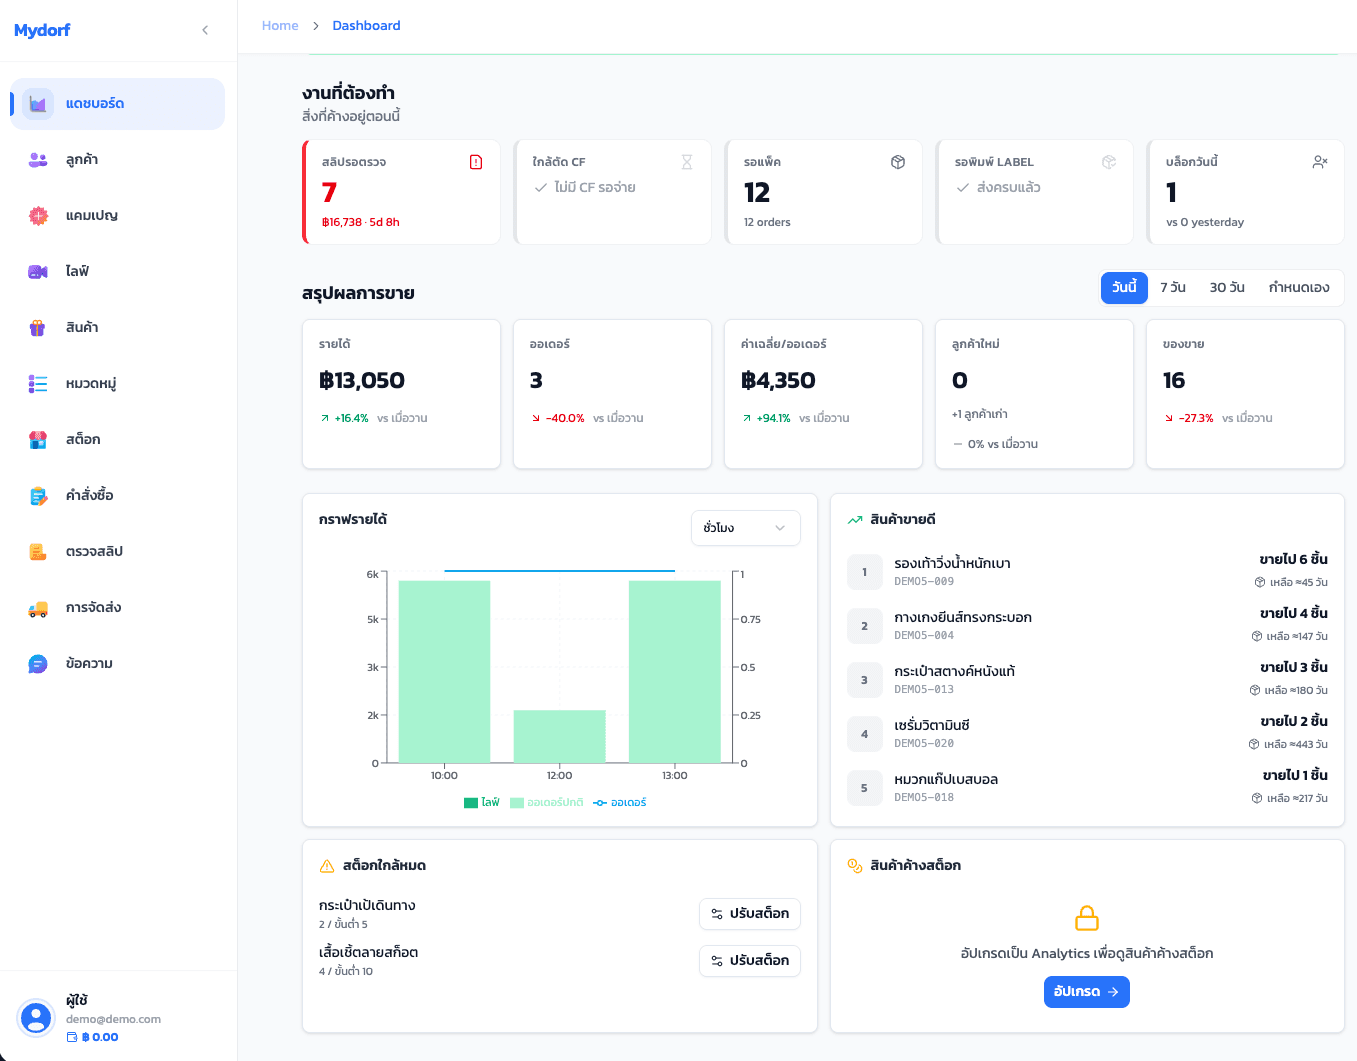Toggle the ไลฟ์ legend series in chart
Image resolution: width=1357 pixels, height=1061 pixels.
[482, 803]
